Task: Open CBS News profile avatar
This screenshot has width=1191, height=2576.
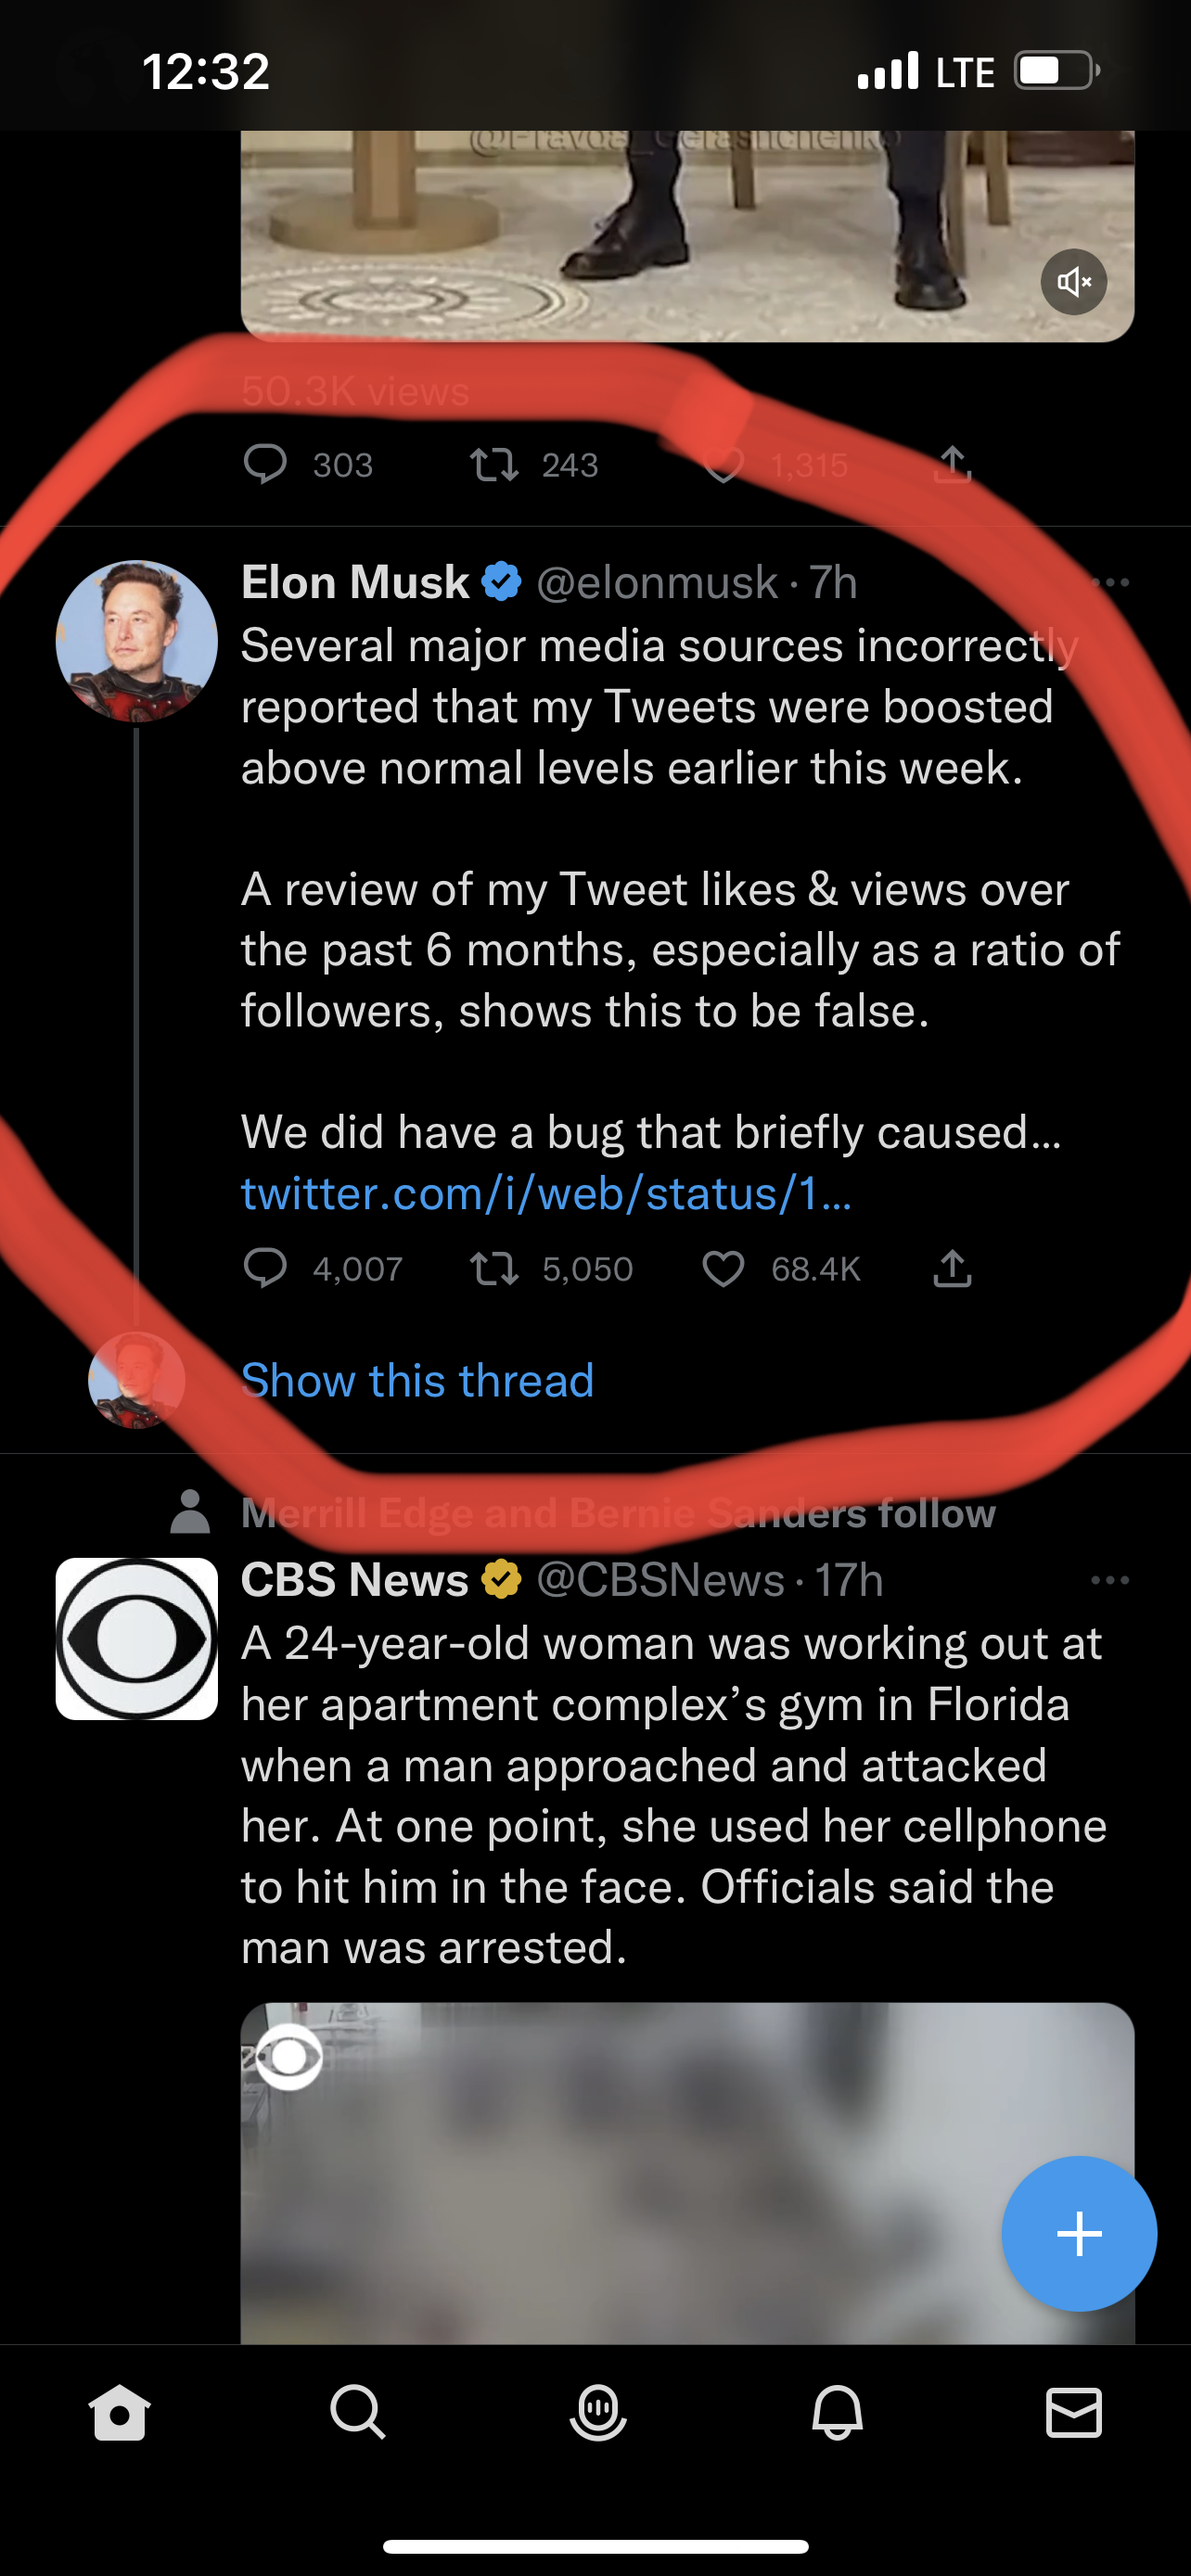Action: point(137,1639)
